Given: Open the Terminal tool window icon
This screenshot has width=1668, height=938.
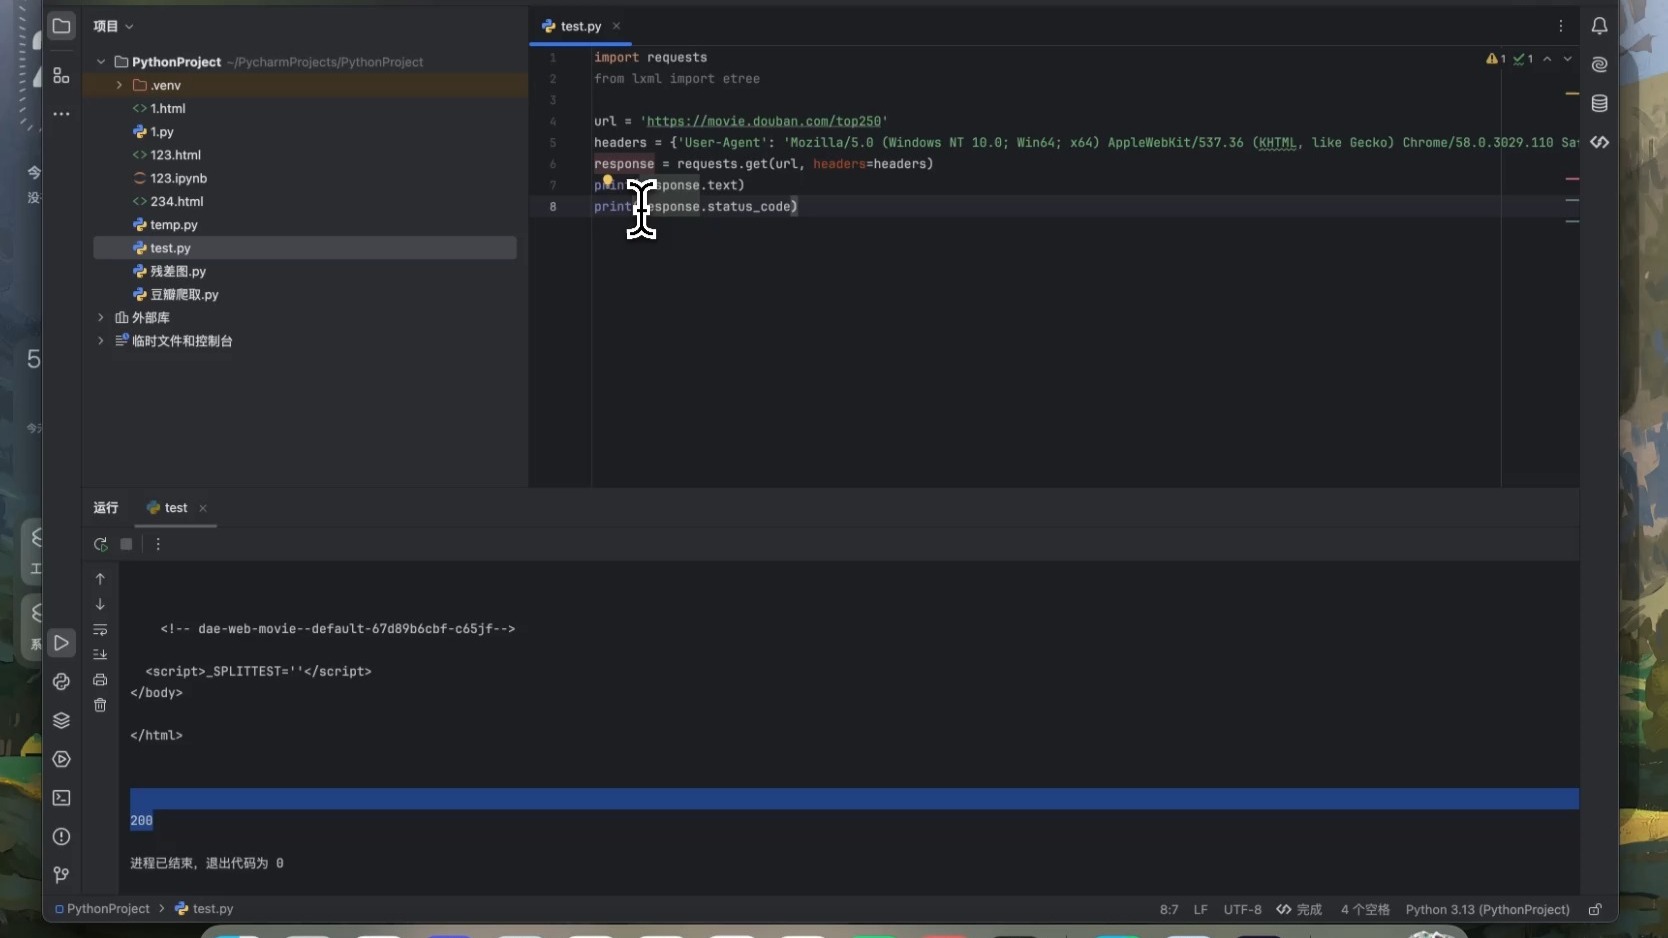Looking at the screenshot, I should pyautogui.click(x=61, y=798).
